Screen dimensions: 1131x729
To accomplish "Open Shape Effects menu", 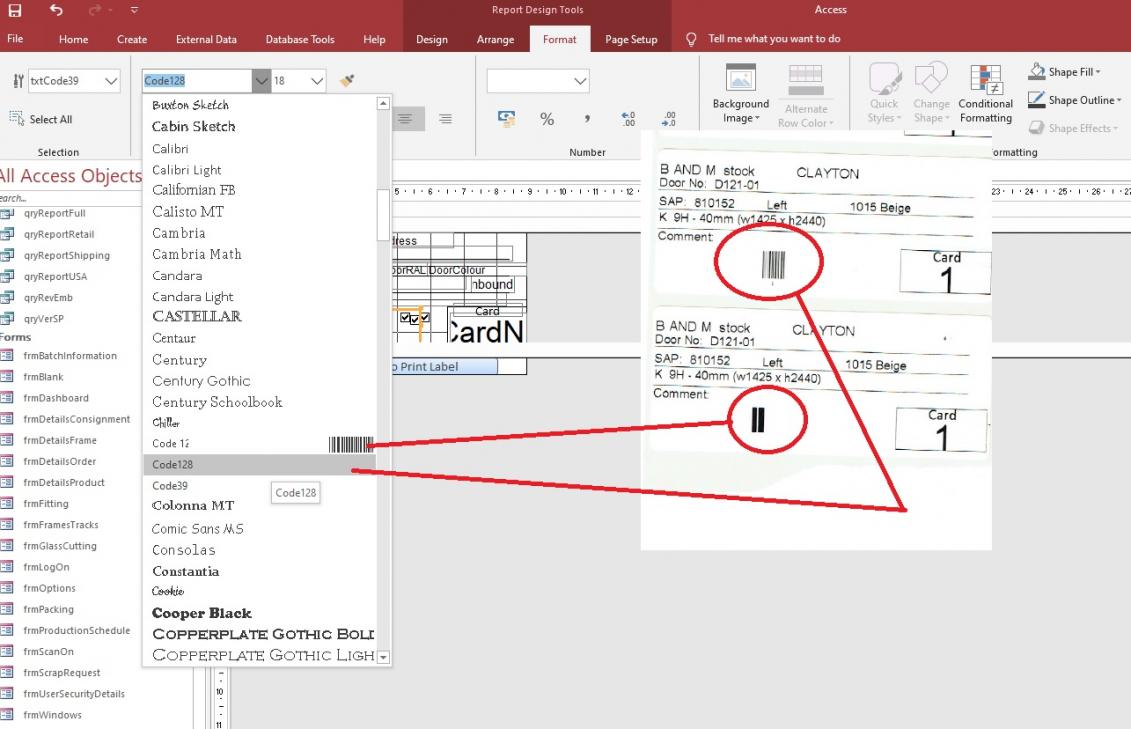I will (1073, 128).
